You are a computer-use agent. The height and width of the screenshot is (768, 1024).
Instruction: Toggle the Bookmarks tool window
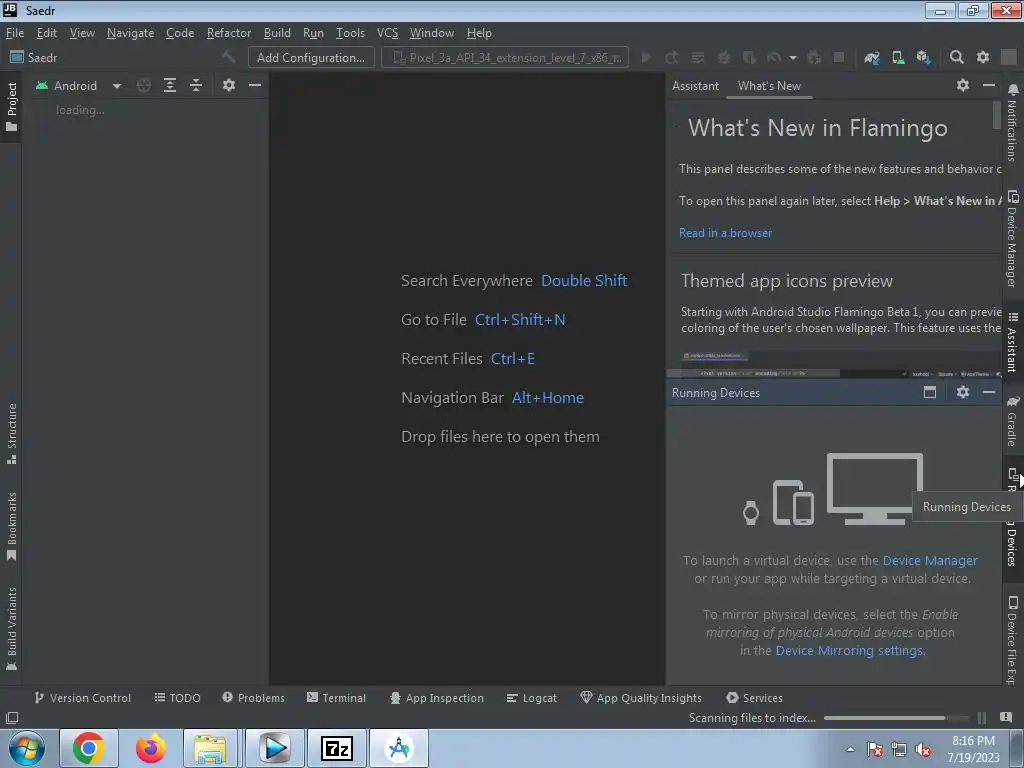(x=11, y=526)
